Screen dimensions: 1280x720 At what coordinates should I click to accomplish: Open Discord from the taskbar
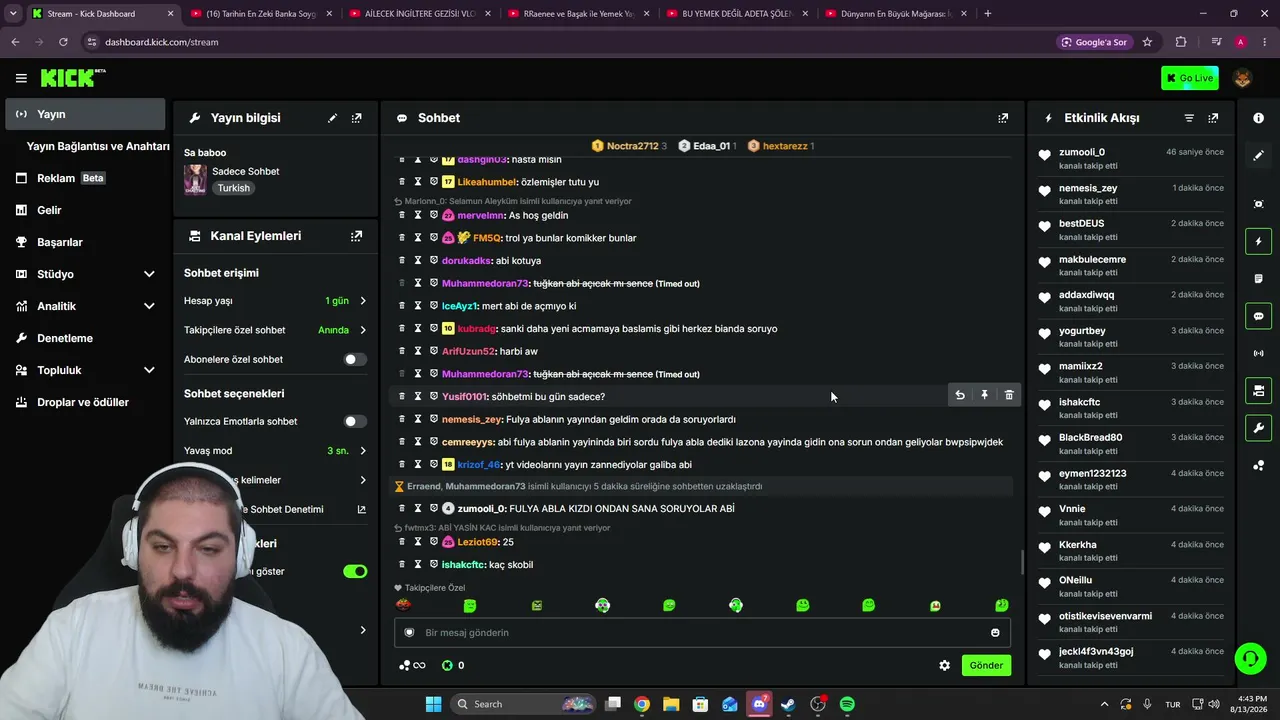(x=759, y=704)
